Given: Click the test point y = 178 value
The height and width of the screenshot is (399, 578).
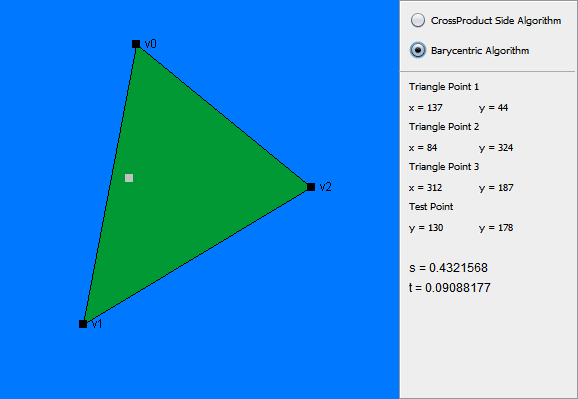Looking at the screenshot, I should click(496, 228).
